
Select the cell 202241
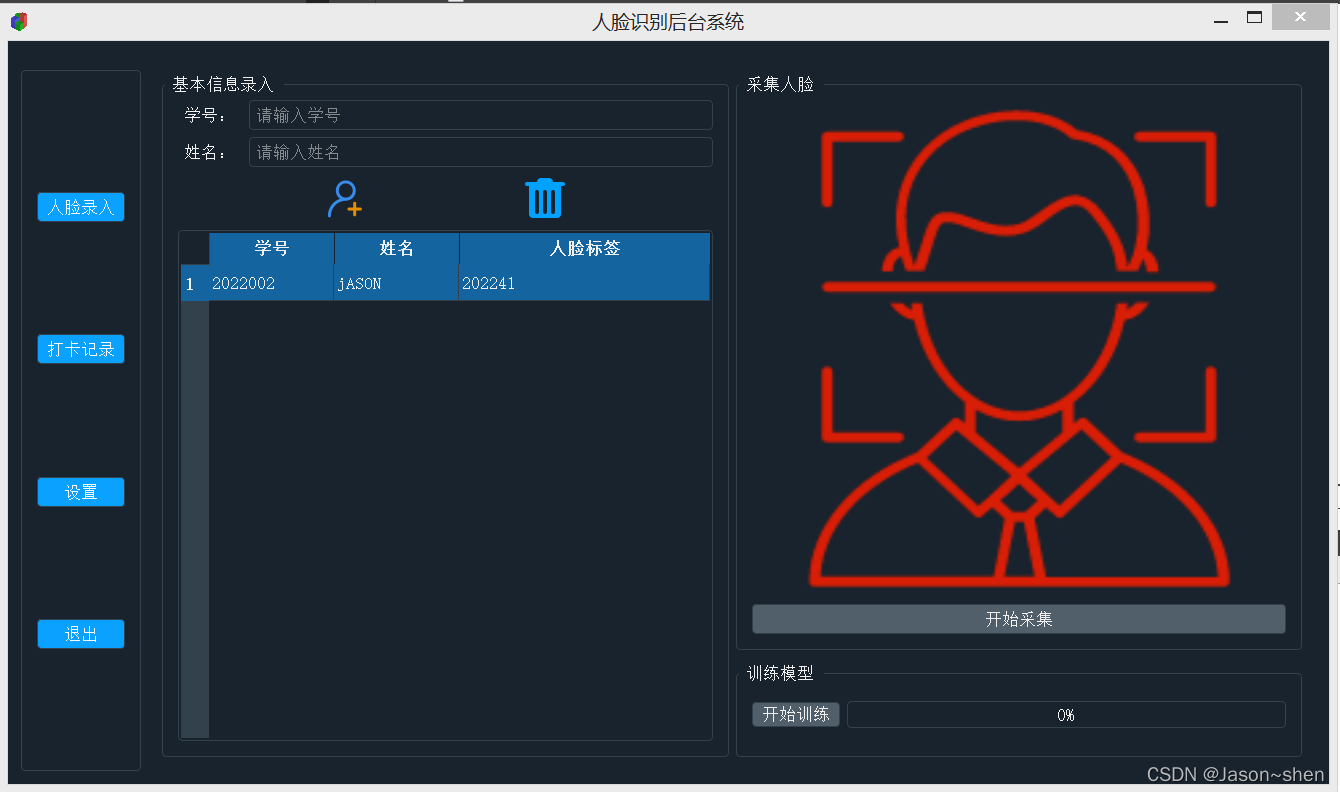(x=585, y=284)
